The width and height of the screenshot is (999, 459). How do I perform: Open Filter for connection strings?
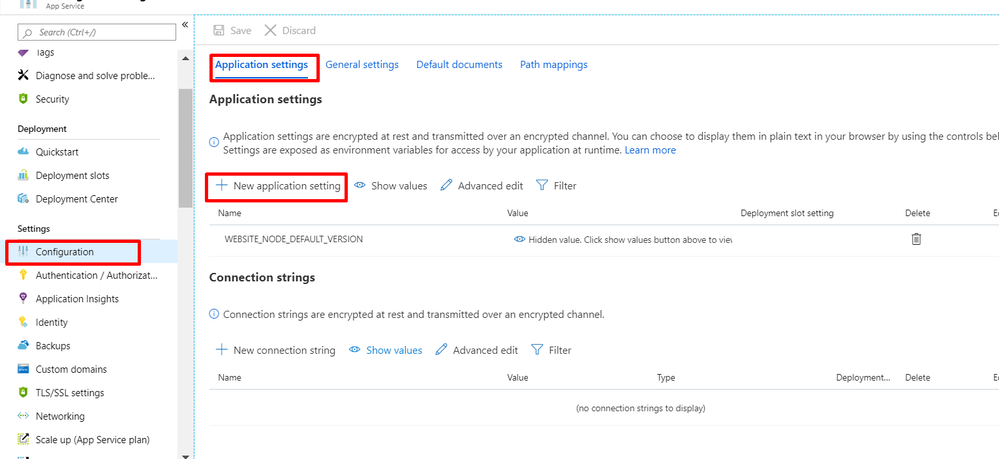click(x=552, y=350)
